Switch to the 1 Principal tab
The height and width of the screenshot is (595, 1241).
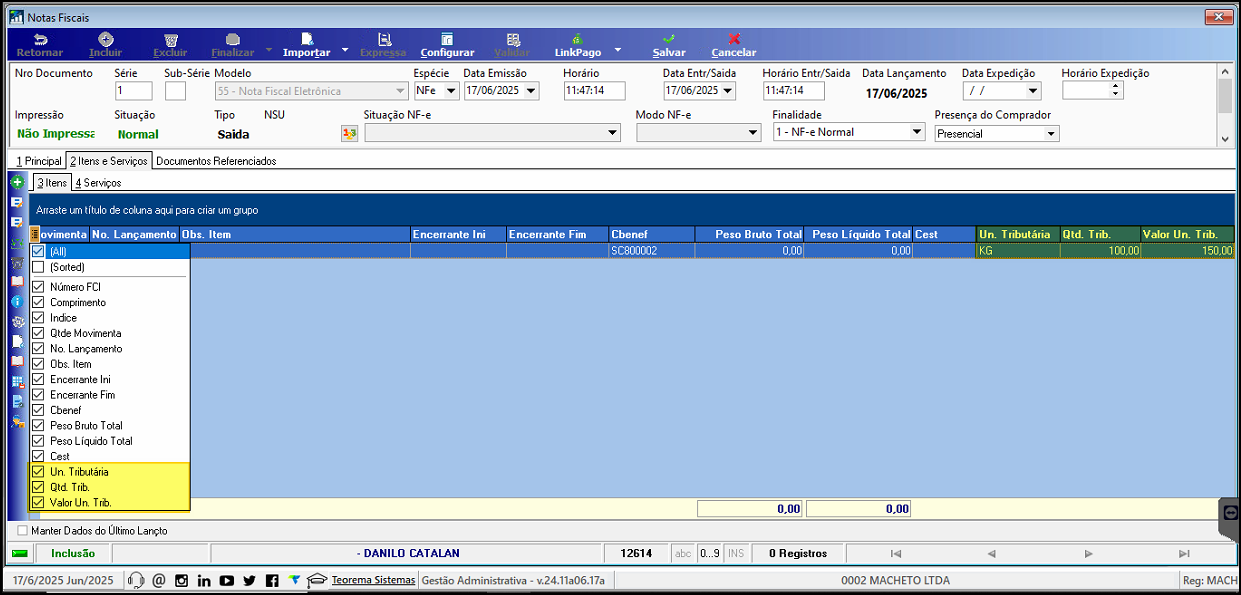coord(39,161)
